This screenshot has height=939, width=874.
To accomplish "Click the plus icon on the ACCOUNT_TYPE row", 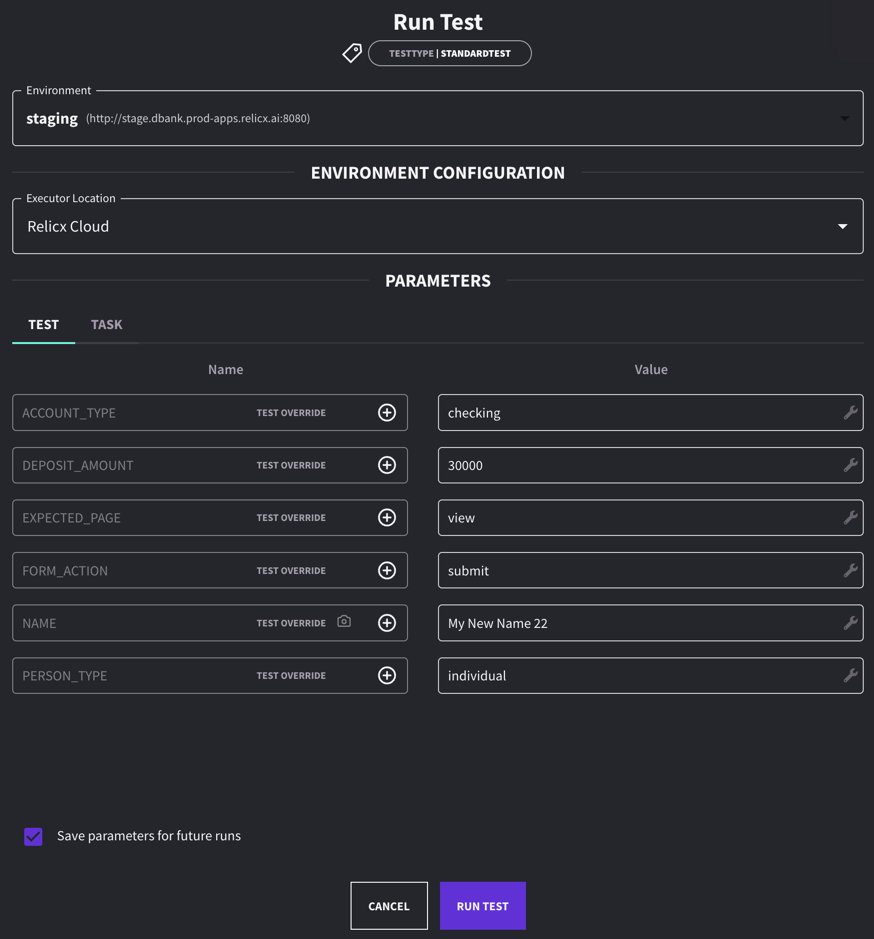I will click(x=387, y=413).
